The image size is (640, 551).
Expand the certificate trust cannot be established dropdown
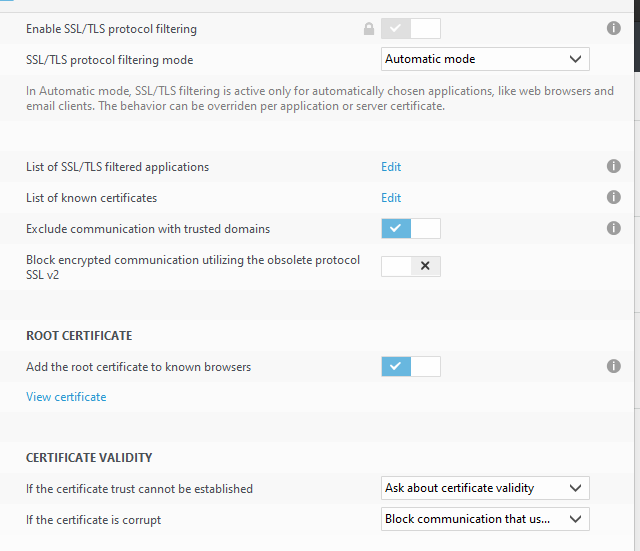point(485,488)
